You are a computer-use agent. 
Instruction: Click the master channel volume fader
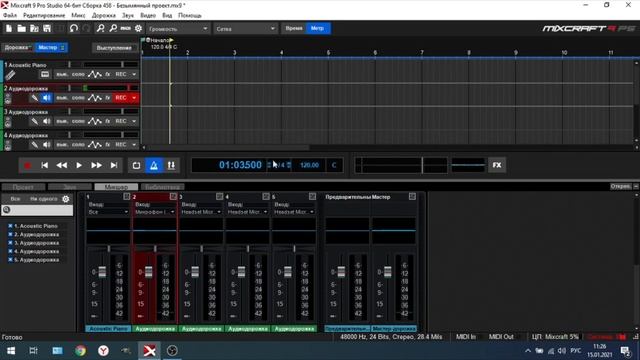pos(387,272)
